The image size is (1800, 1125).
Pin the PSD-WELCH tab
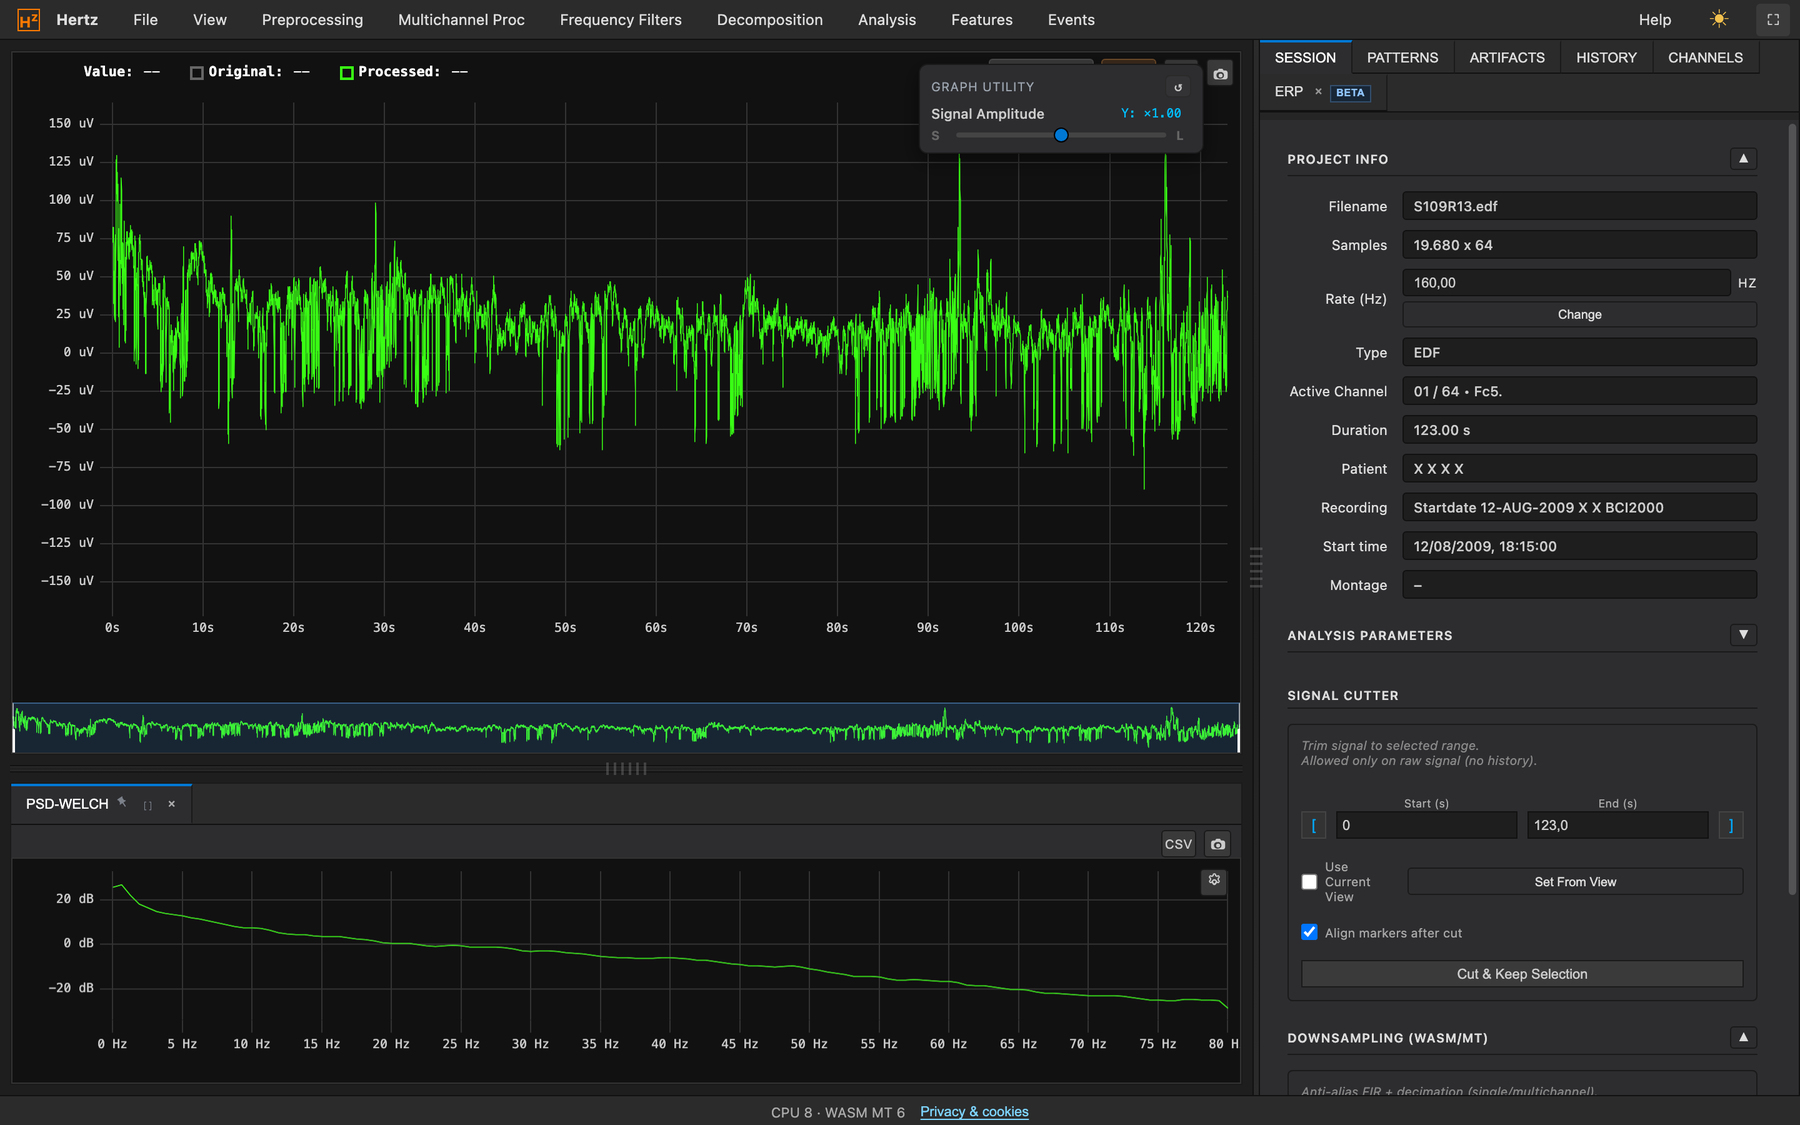click(122, 802)
